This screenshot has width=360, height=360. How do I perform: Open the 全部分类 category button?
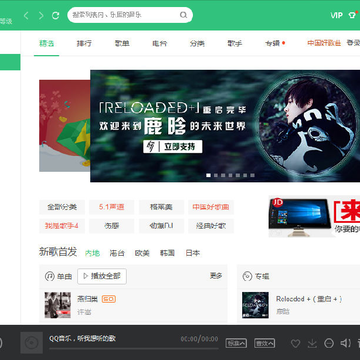(x=62, y=207)
